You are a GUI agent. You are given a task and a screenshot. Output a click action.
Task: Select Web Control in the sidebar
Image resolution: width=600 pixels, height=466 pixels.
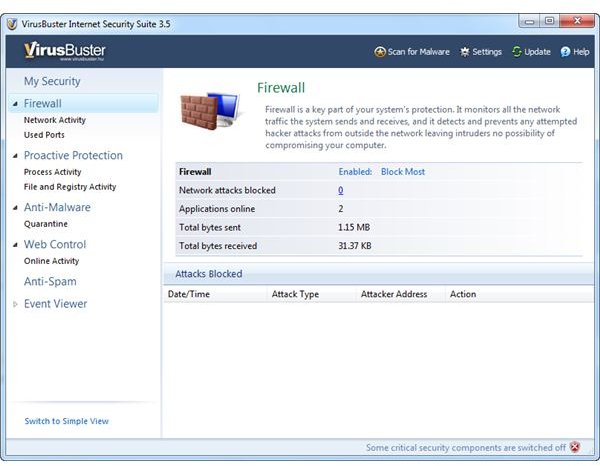(x=55, y=244)
